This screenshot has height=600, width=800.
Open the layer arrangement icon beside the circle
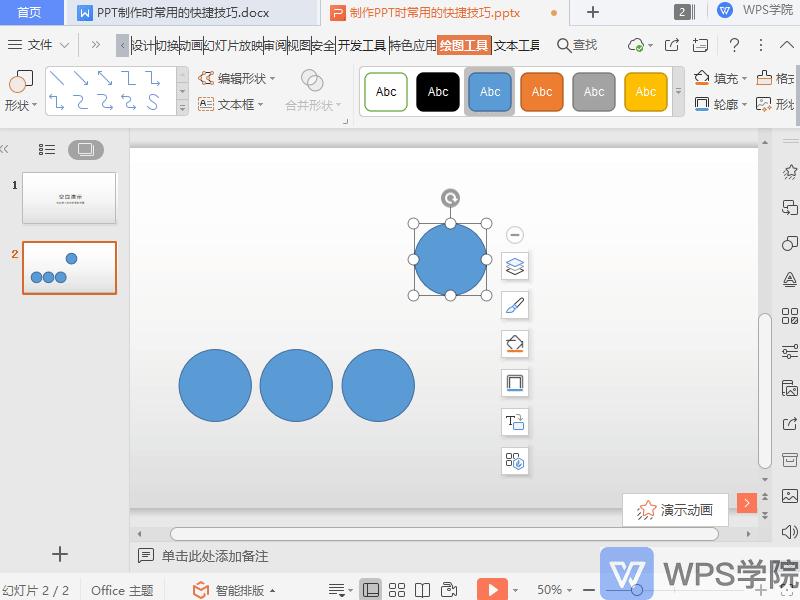pos(514,266)
